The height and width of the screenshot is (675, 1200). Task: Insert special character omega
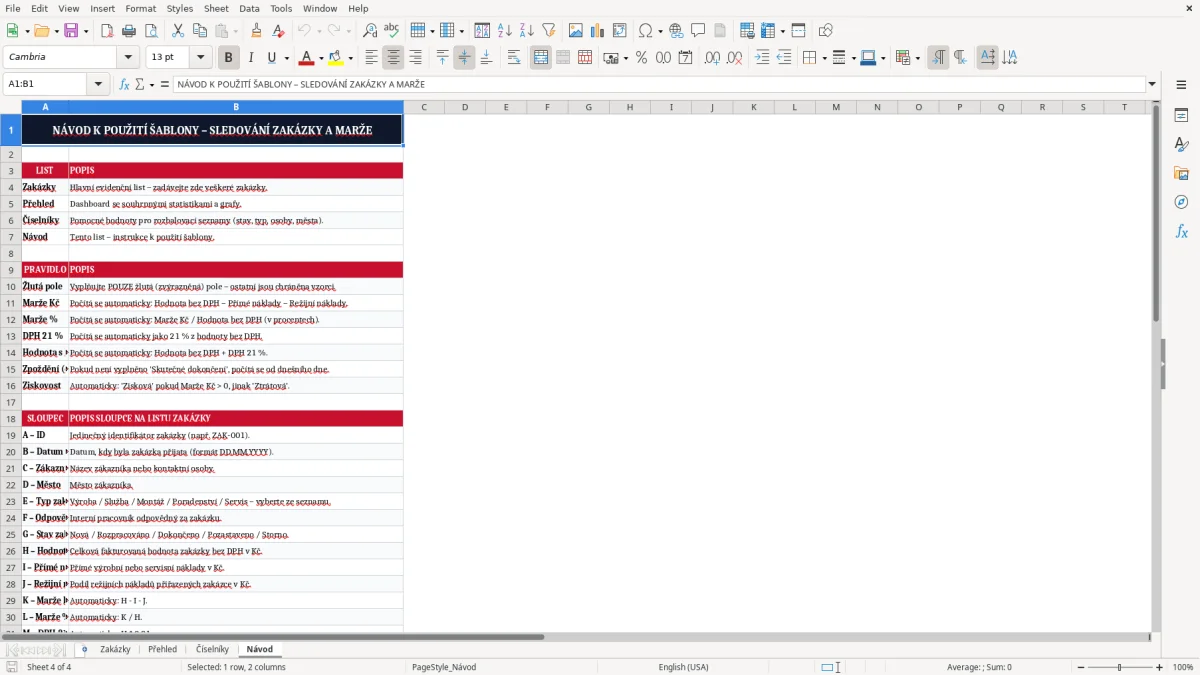(x=645, y=31)
